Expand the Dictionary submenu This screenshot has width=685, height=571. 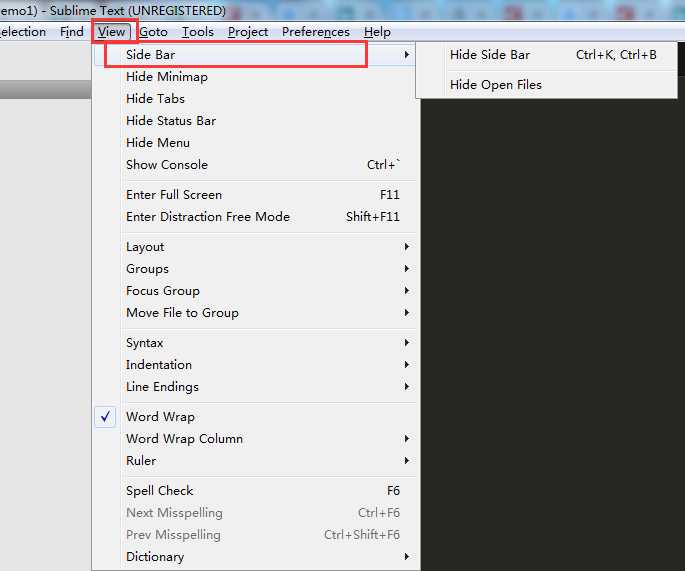tap(255, 557)
